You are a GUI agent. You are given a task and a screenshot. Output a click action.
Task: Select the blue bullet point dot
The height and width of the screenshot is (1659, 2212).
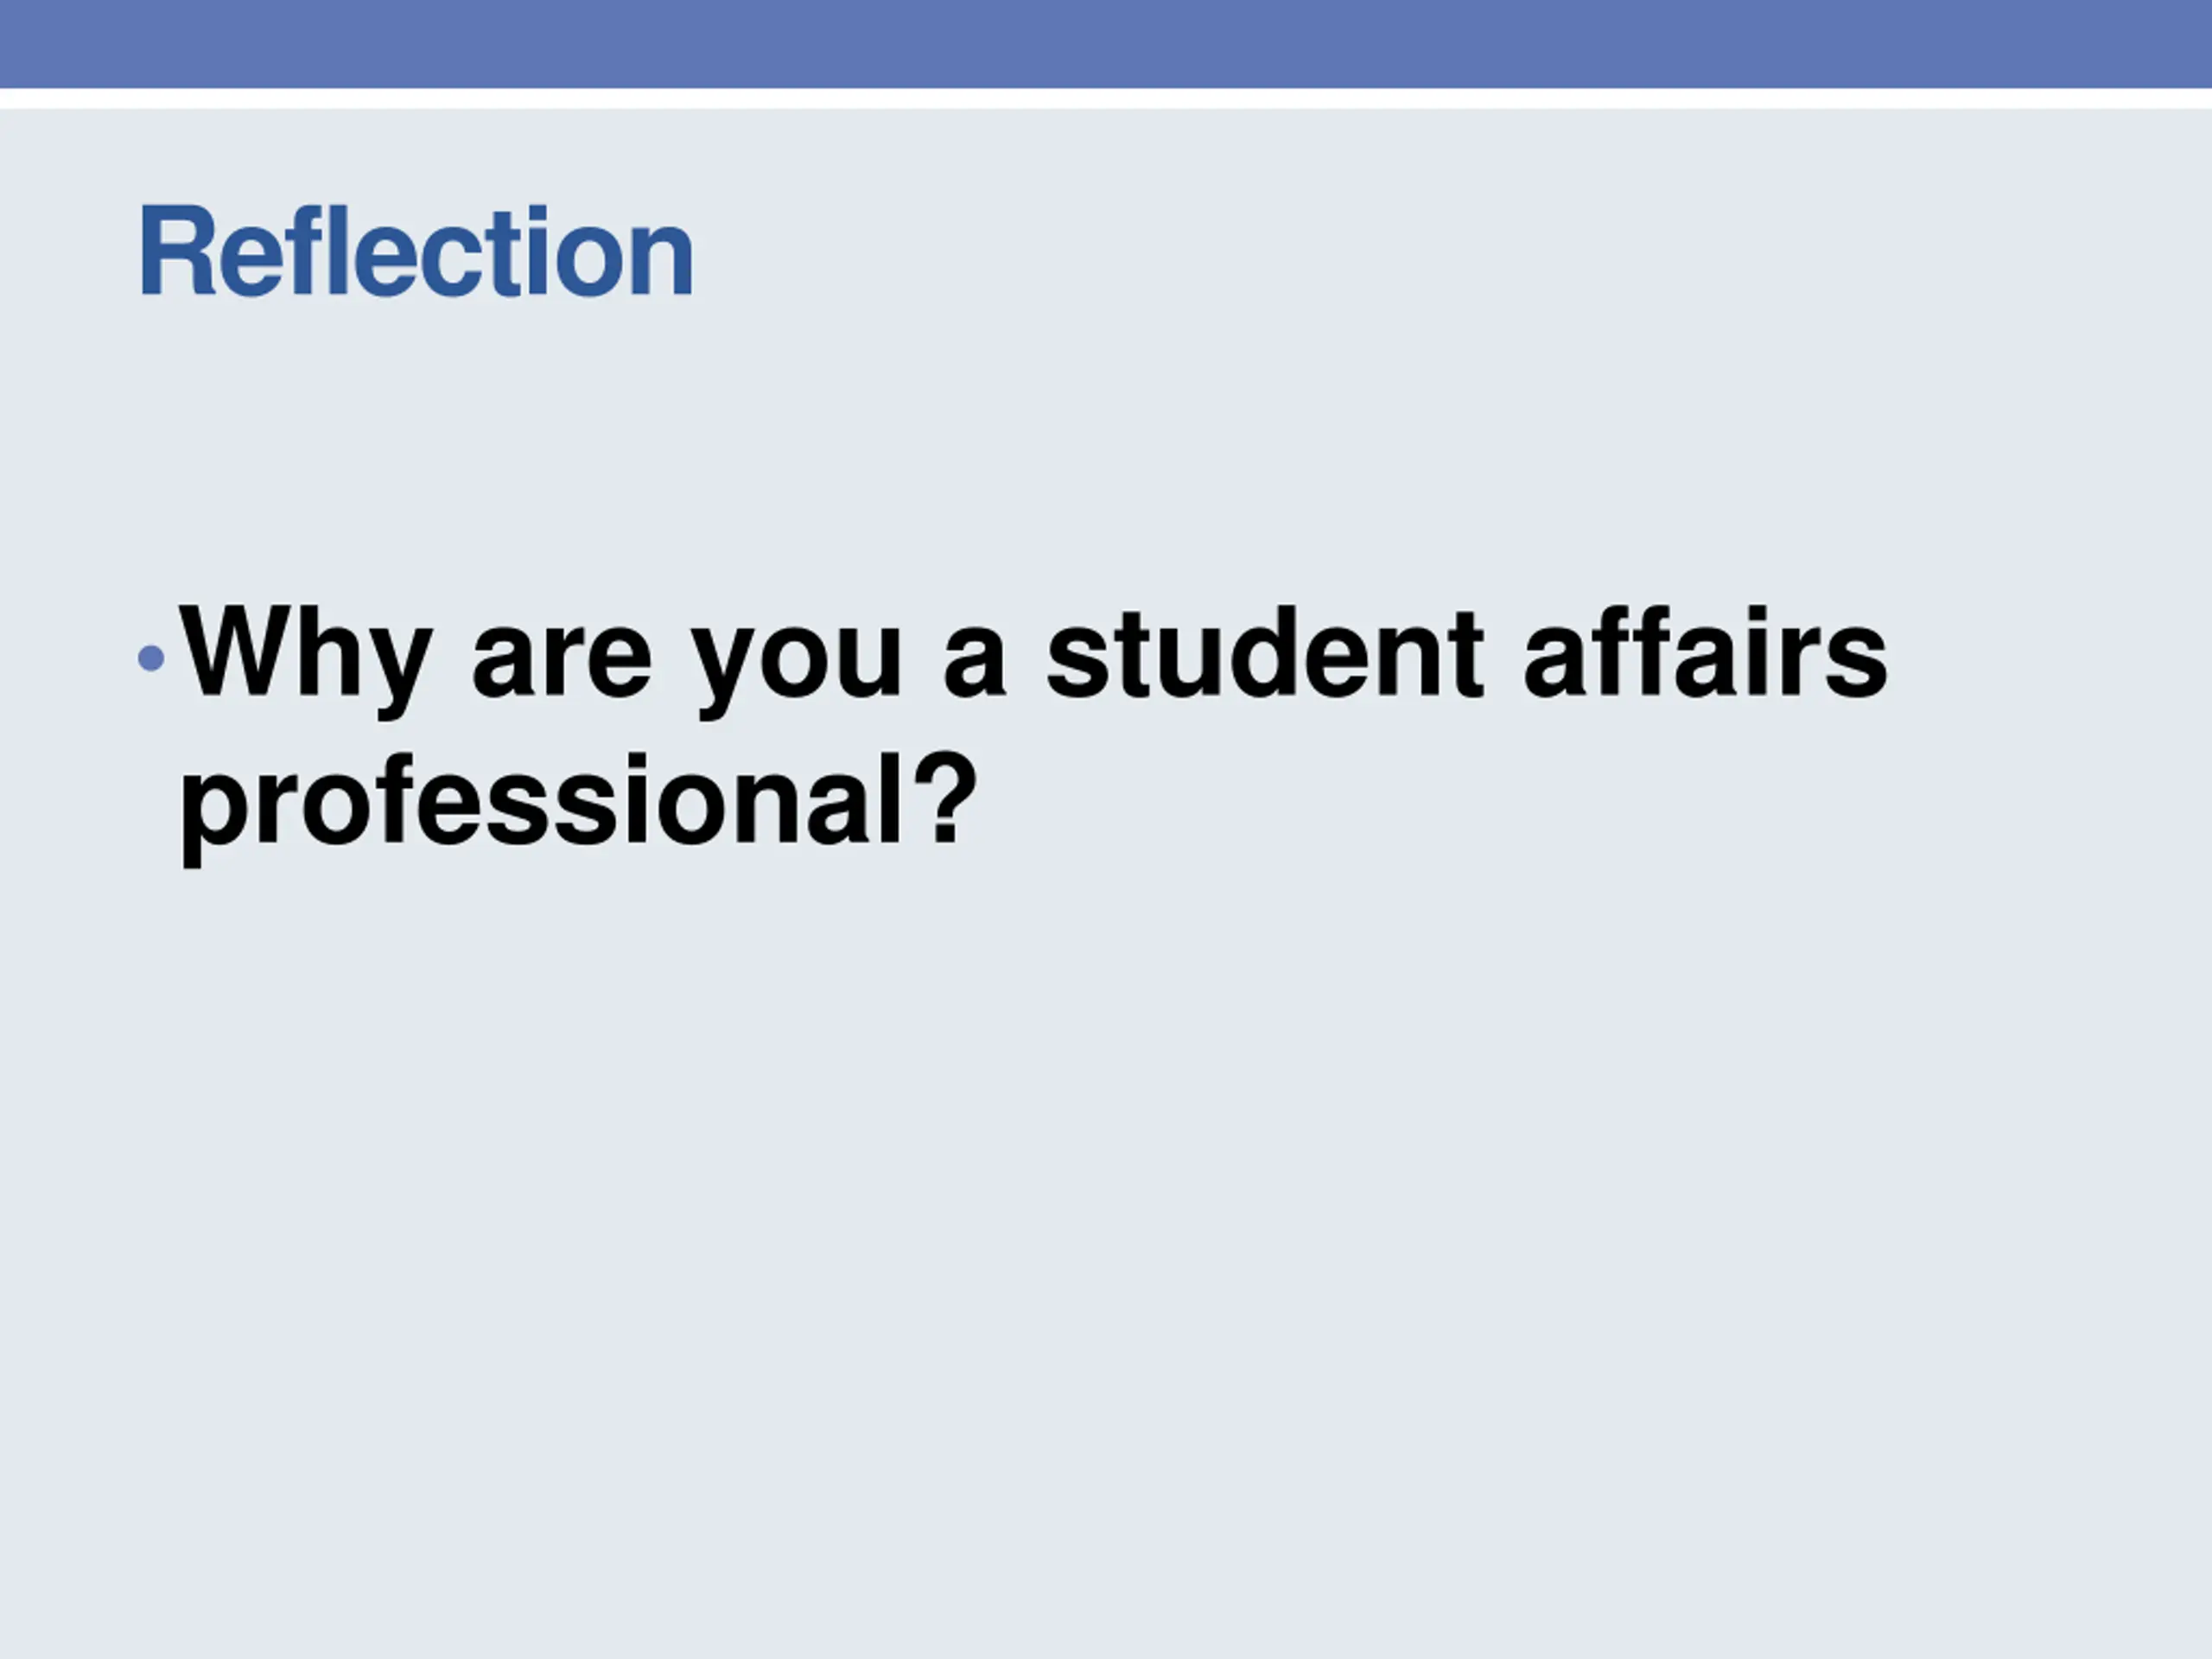click(151, 658)
